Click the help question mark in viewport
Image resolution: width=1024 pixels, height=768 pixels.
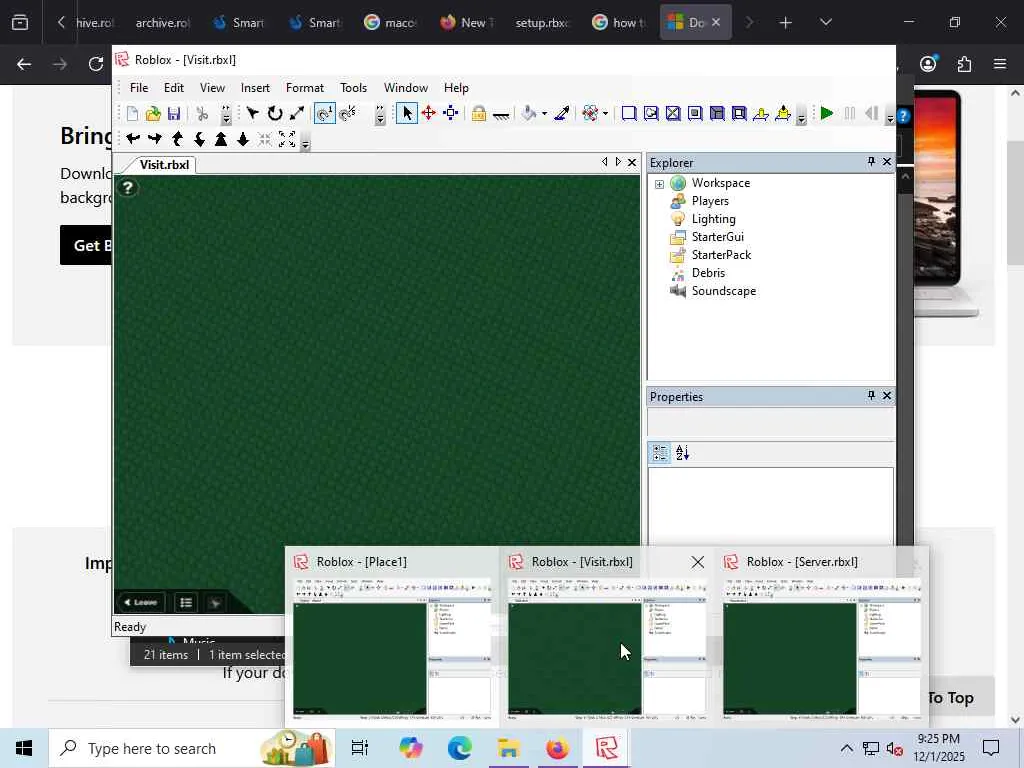tap(128, 188)
